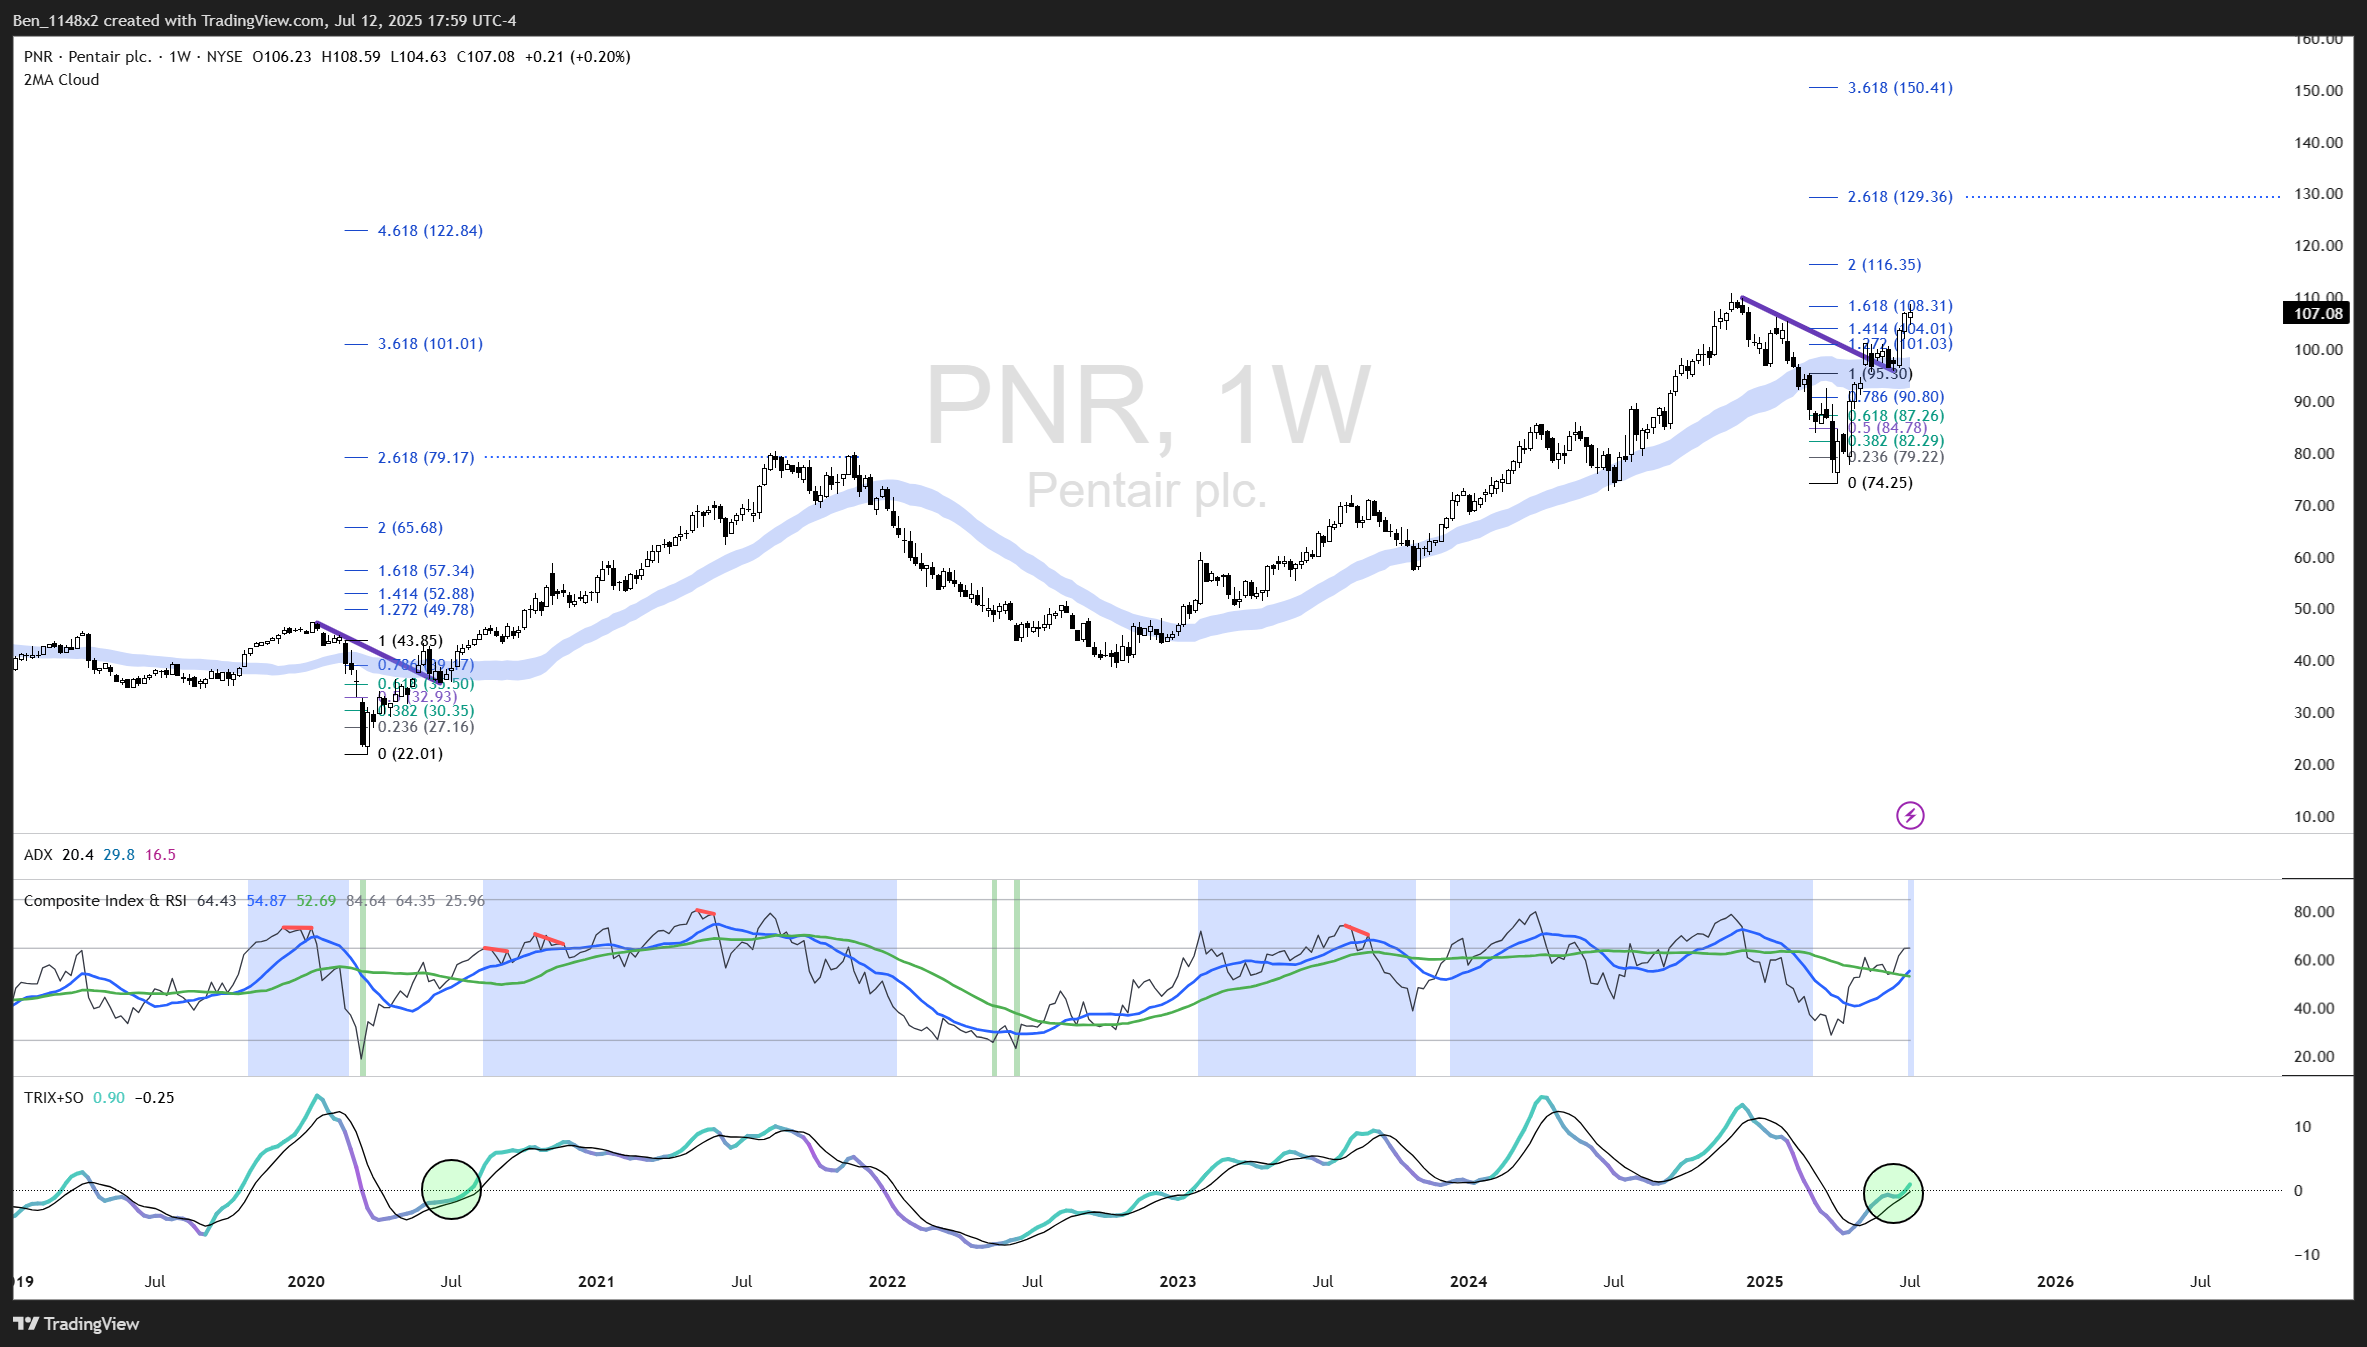The width and height of the screenshot is (2367, 1347).
Task: Click the 2023 label on time axis
Action: (1177, 1282)
